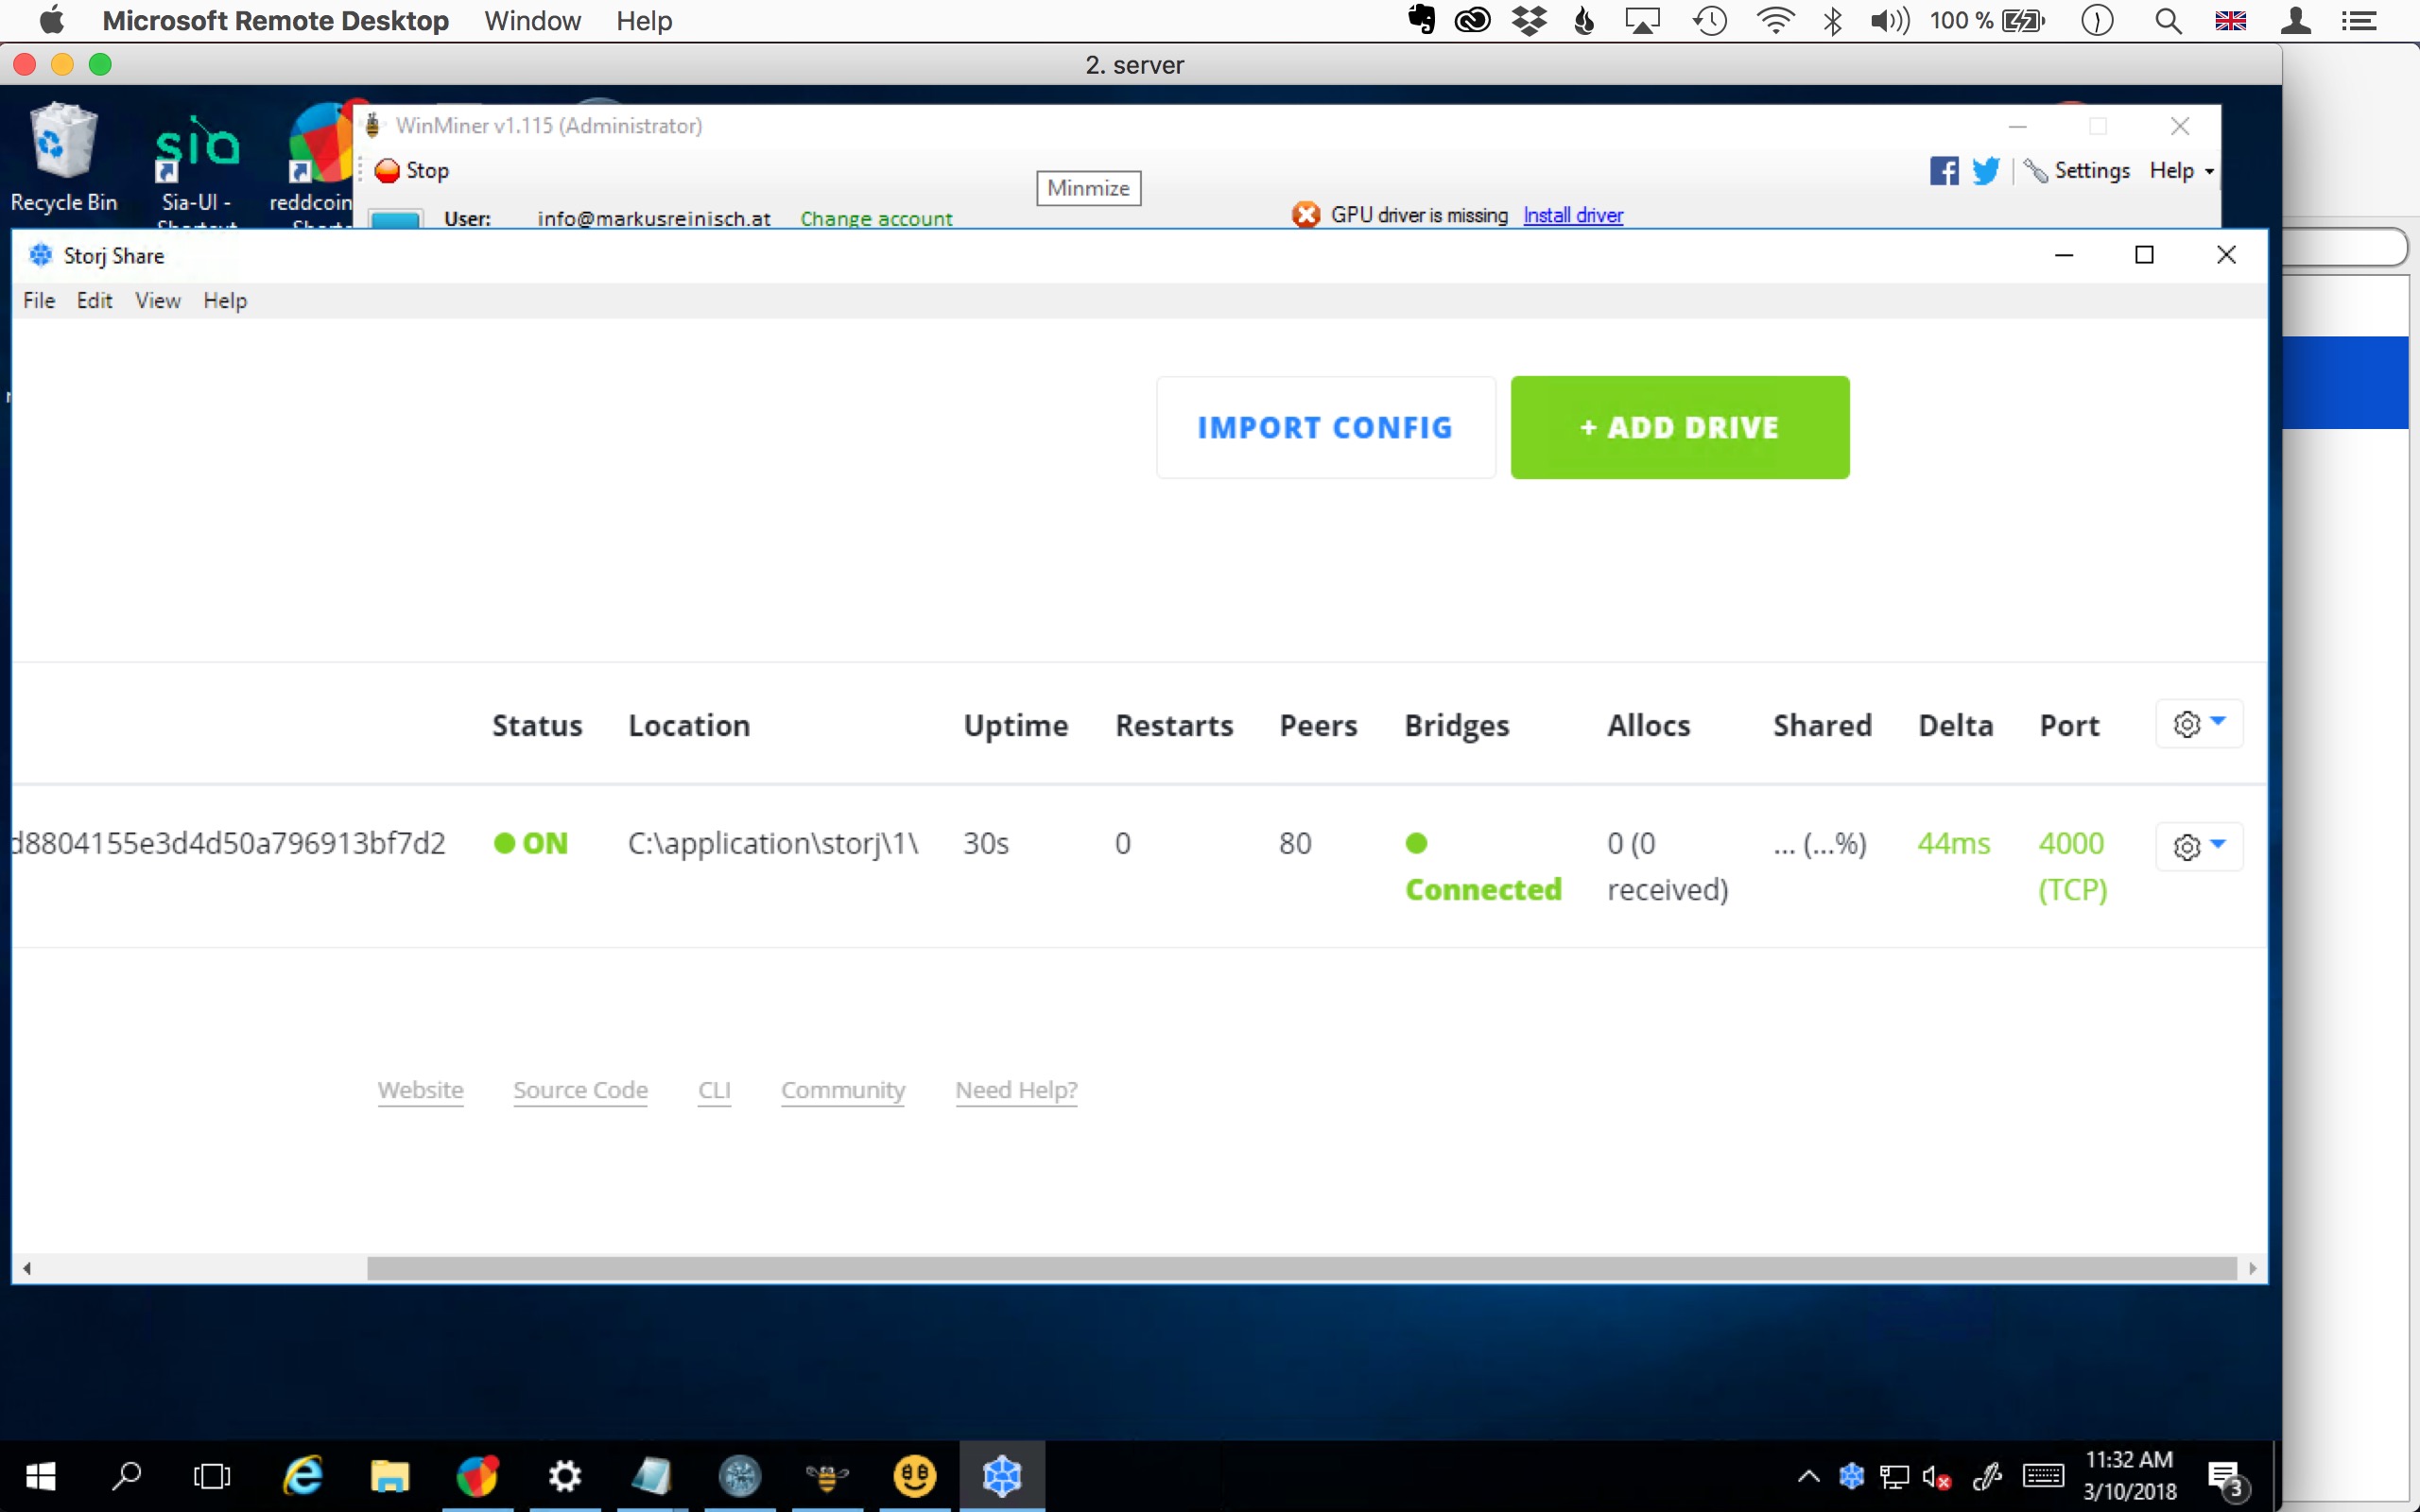The width and height of the screenshot is (2420, 1512).
Task: Open the Edit menu in Storj Share
Action: point(95,301)
